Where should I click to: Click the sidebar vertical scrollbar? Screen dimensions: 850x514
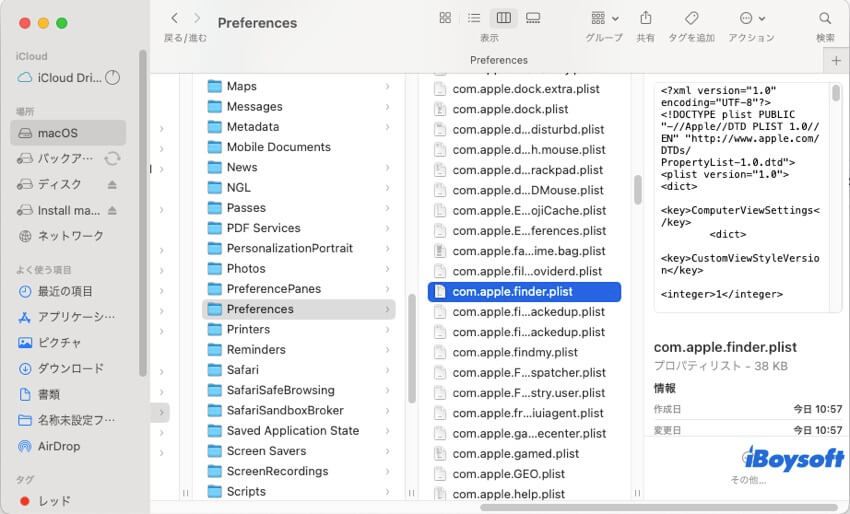[143, 213]
